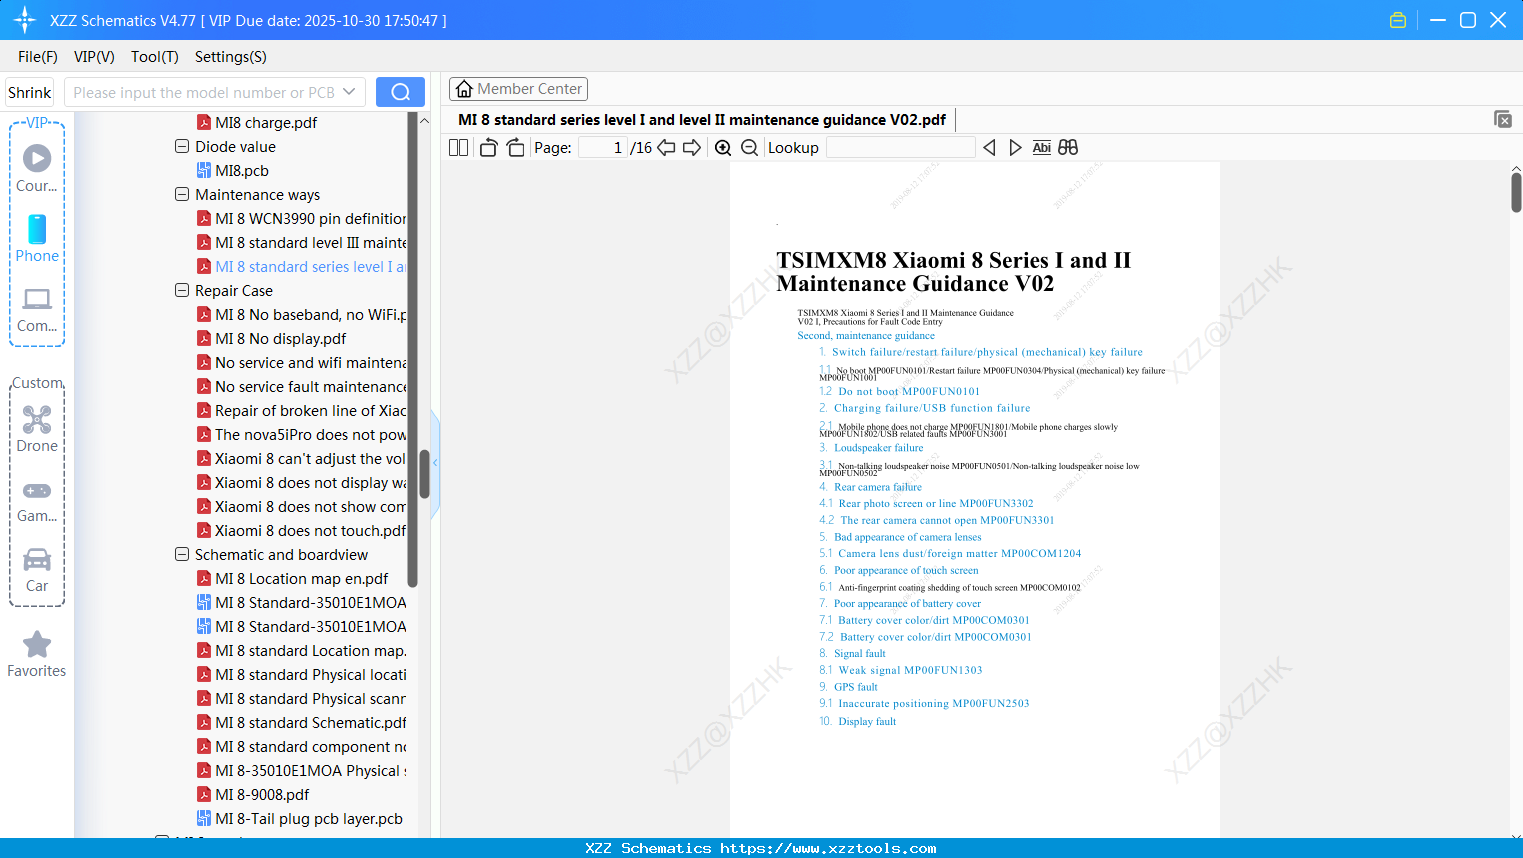The height and width of the screenshot is (858, 1523).
Task: Toggle the two-page layout view icon
Action: [x=458, y=148]
